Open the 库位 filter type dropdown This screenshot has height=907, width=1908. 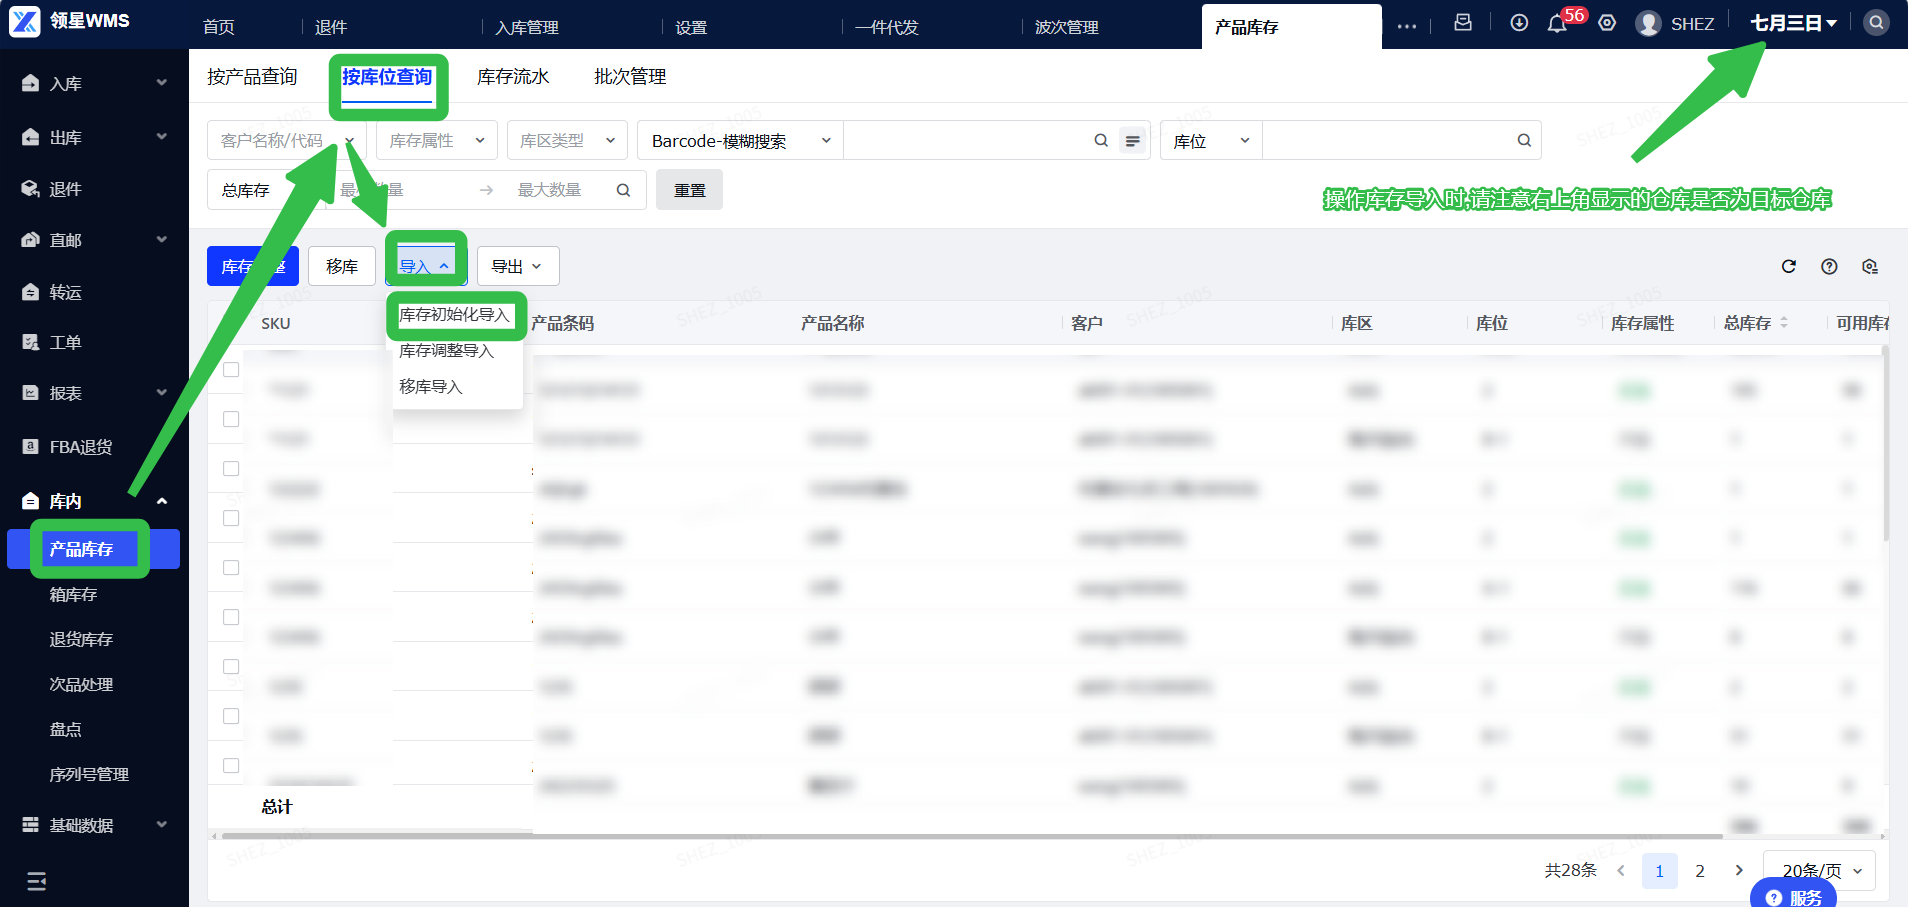pyautogui.click(x=1211, y=140)
